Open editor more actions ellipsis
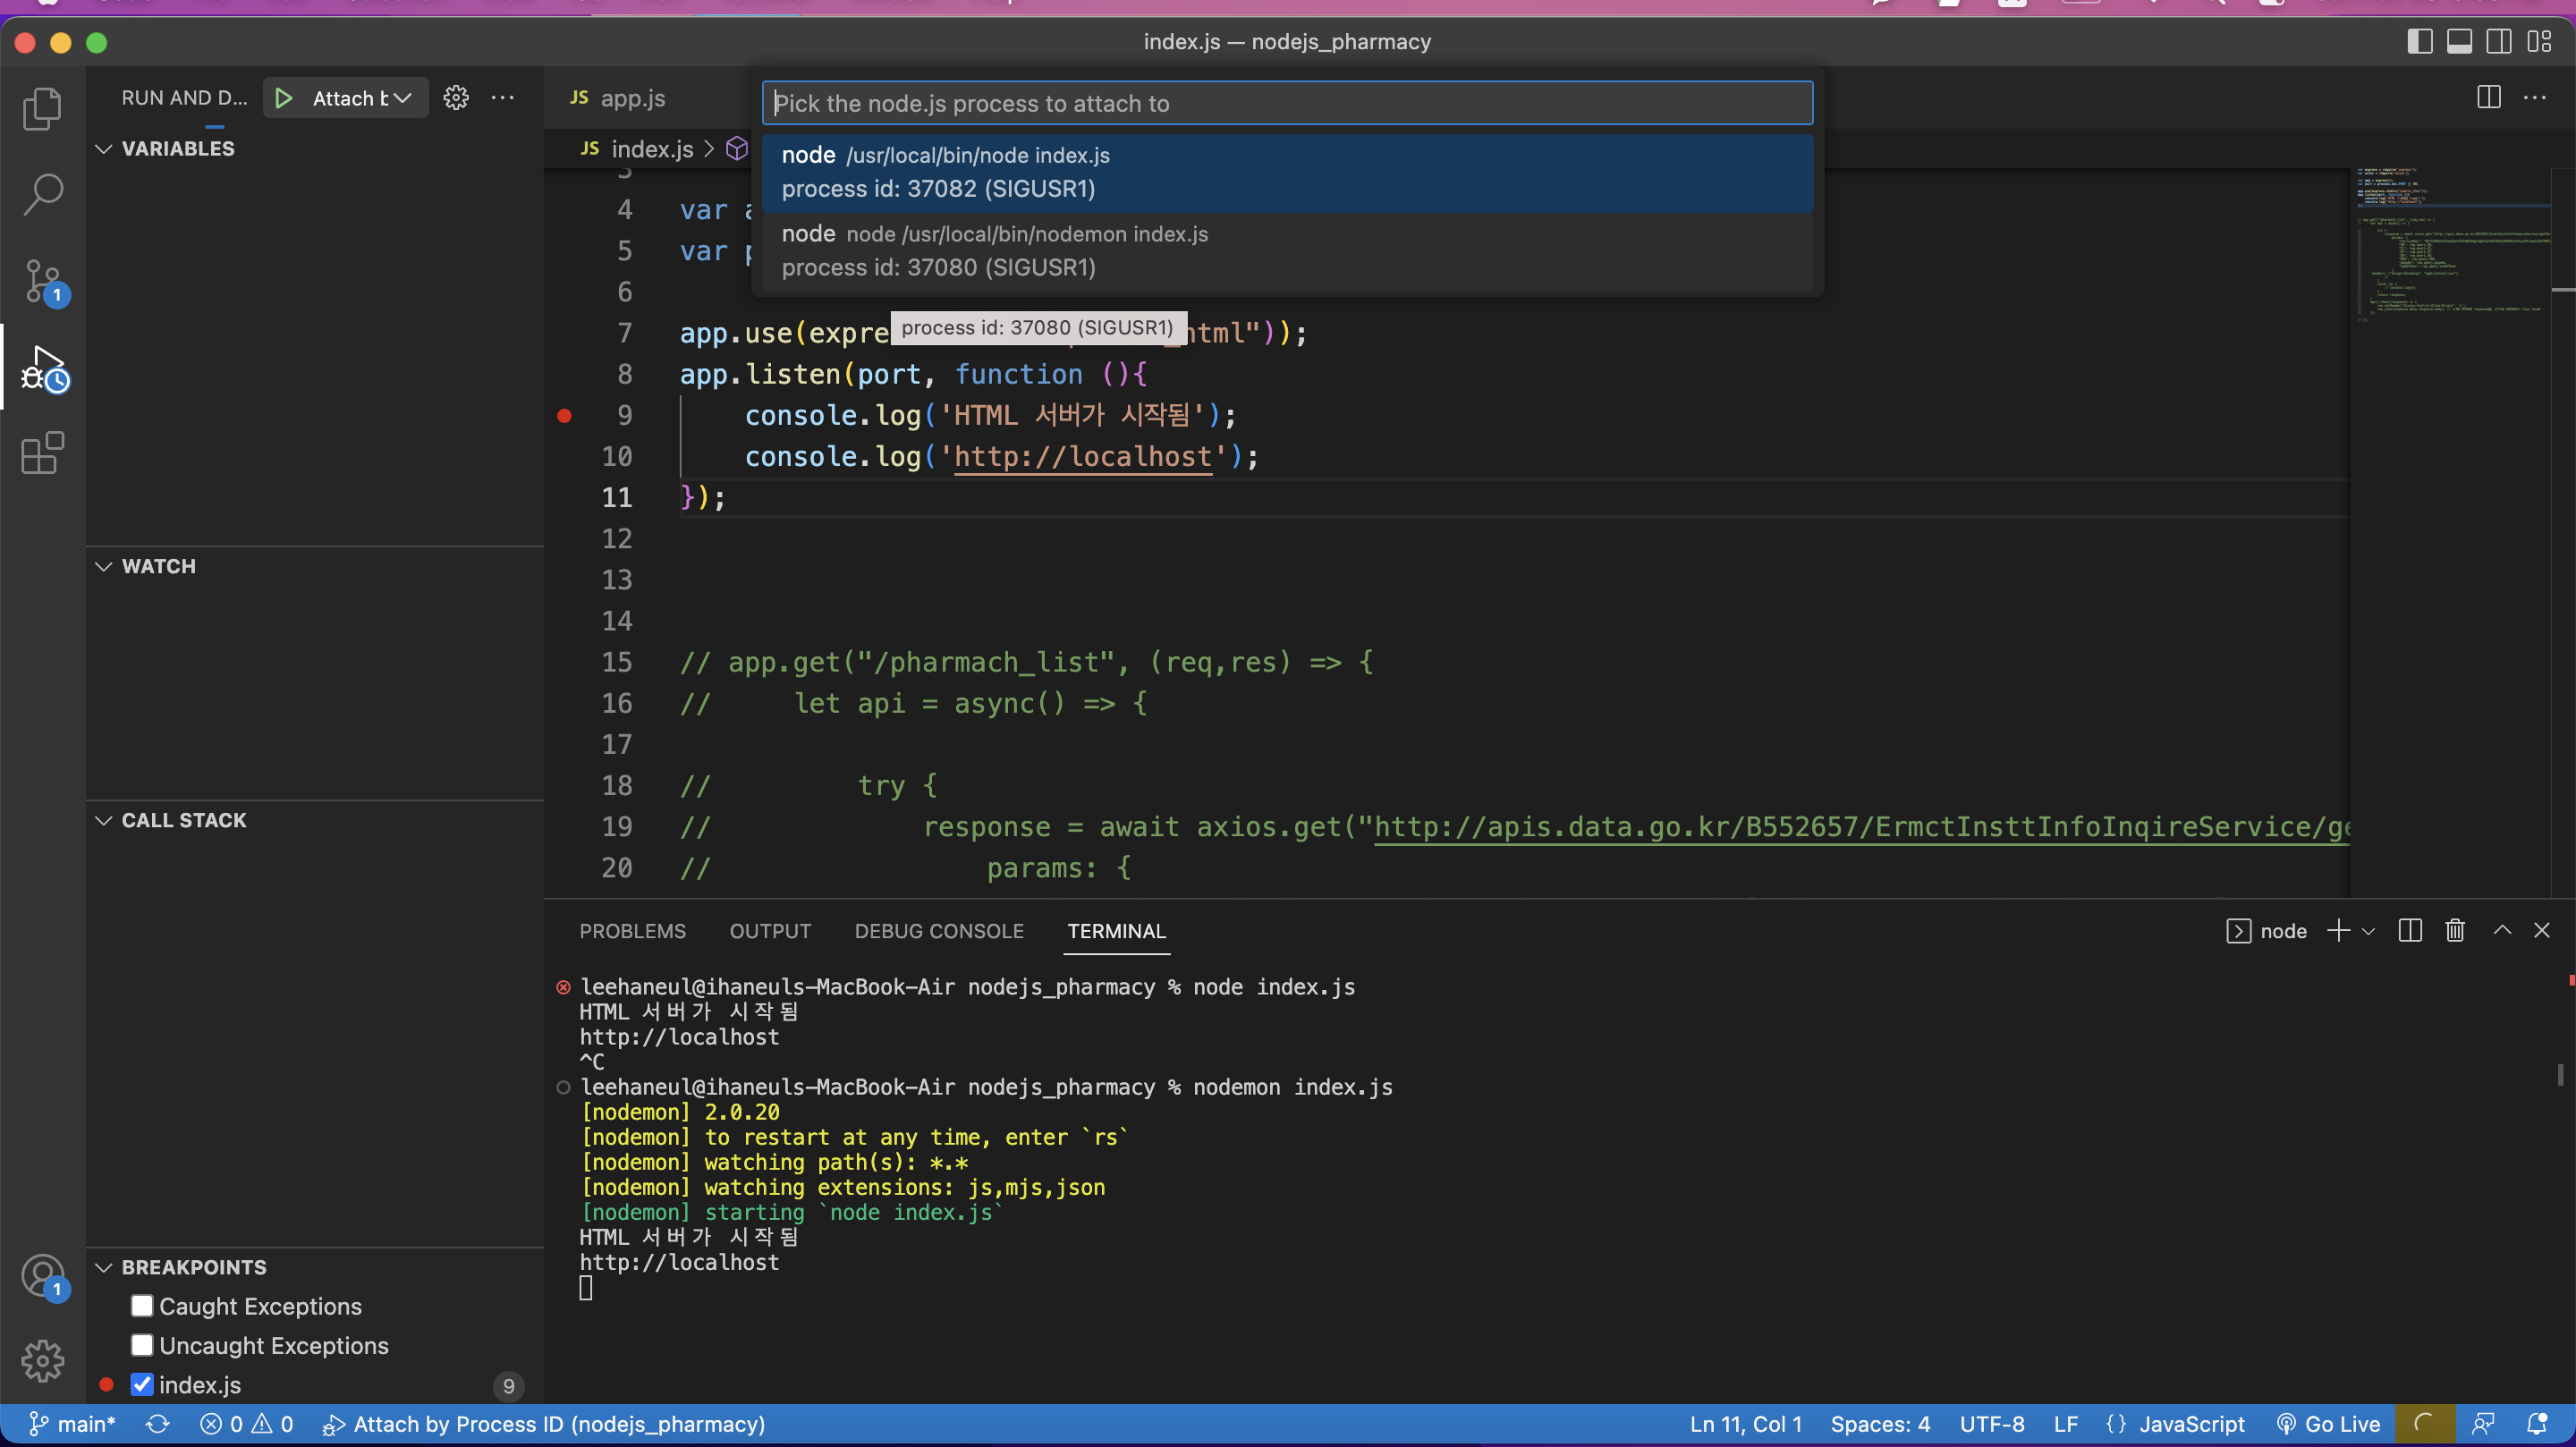Screen dimensions: 2576x1447 (2535, 97)
